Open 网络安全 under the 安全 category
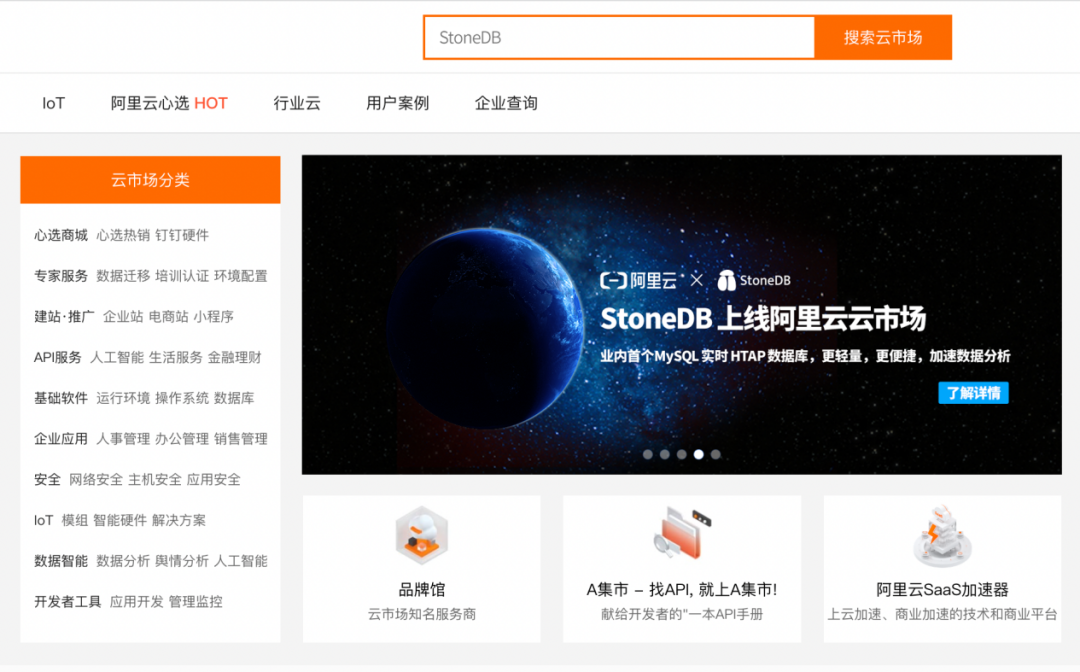 [x=98, y=480]
